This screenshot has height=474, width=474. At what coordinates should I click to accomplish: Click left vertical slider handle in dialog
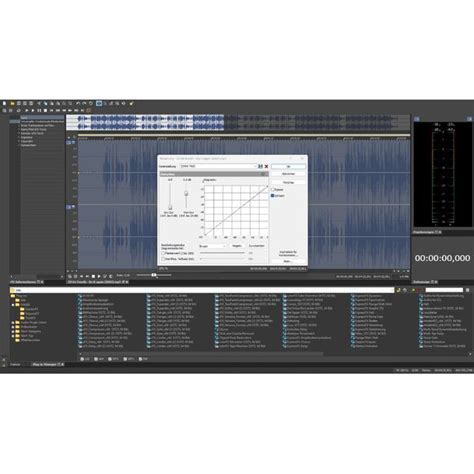click(x=170, y=207)
